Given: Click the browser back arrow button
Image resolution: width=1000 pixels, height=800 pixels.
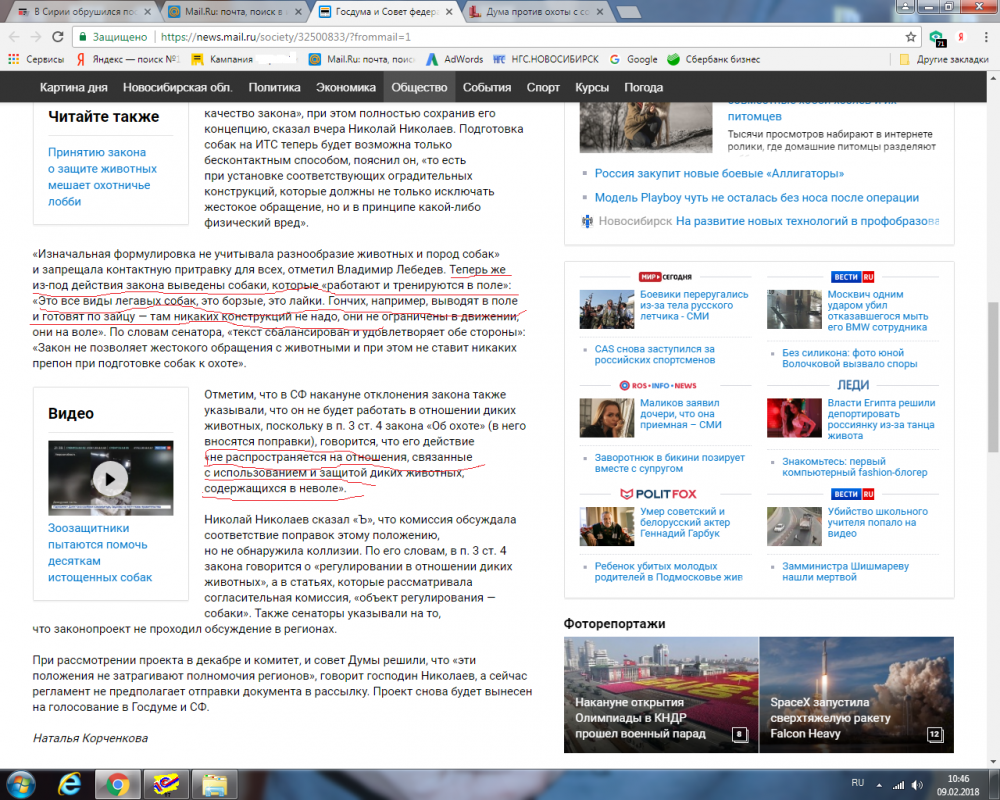Looking at the screenshot, I should coord(14,36).
